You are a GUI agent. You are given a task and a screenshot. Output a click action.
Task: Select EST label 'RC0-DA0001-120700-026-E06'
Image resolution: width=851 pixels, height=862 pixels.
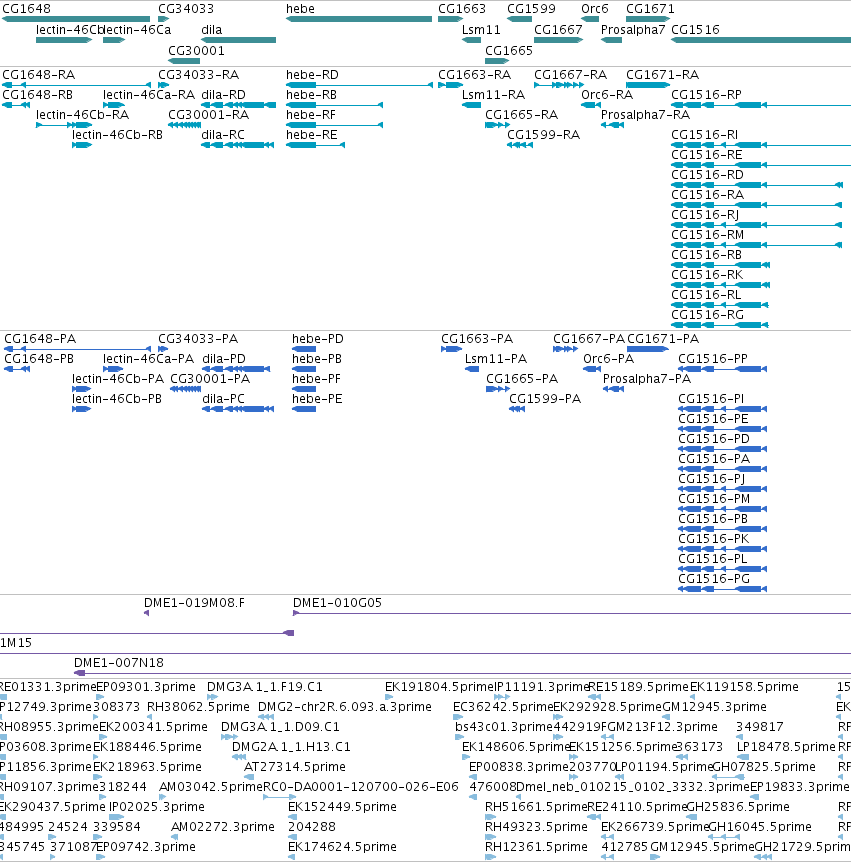coord(361,787)
